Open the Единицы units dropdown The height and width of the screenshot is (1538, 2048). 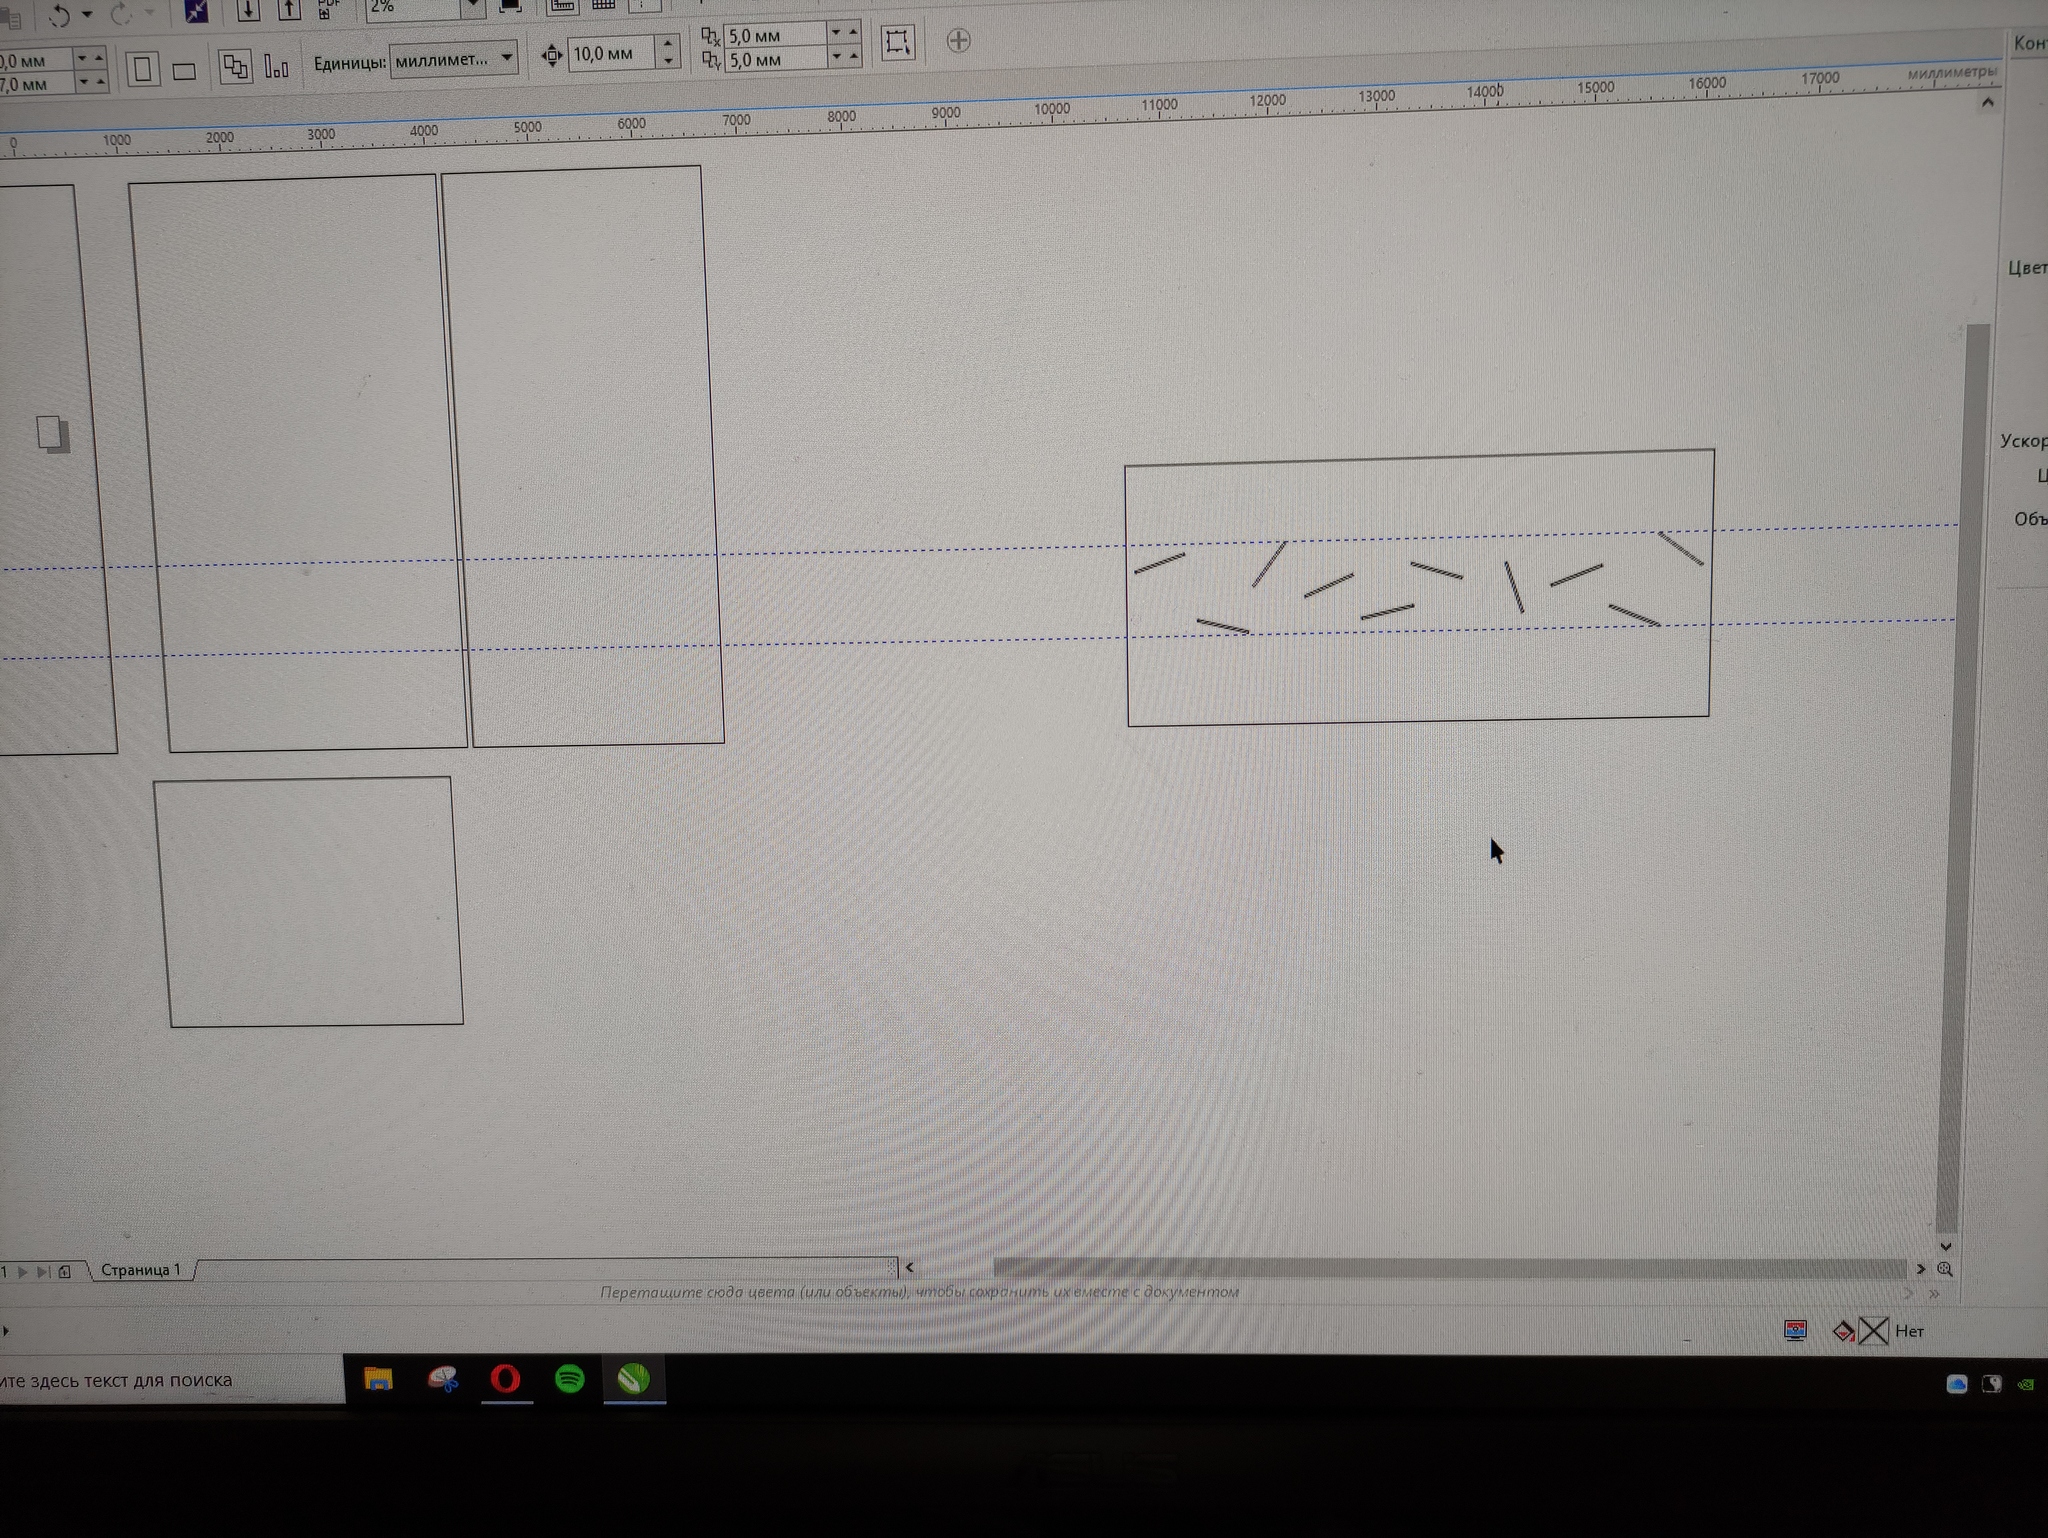[x=507, y=58]
